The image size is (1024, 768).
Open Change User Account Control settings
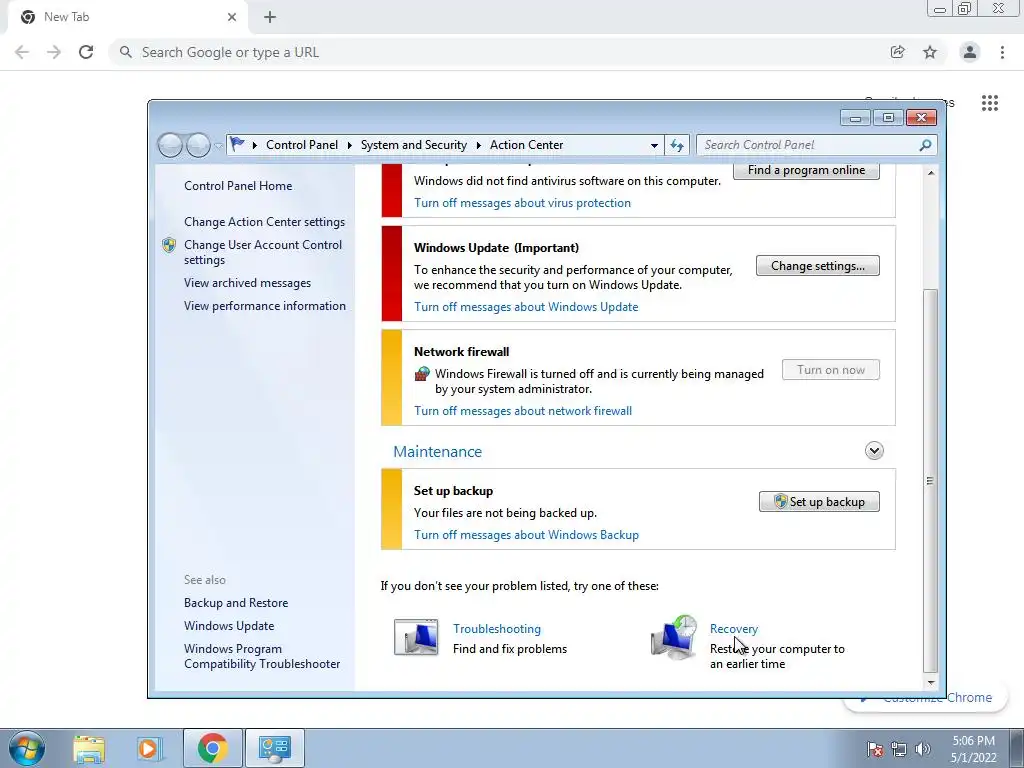tap(263, 252)
